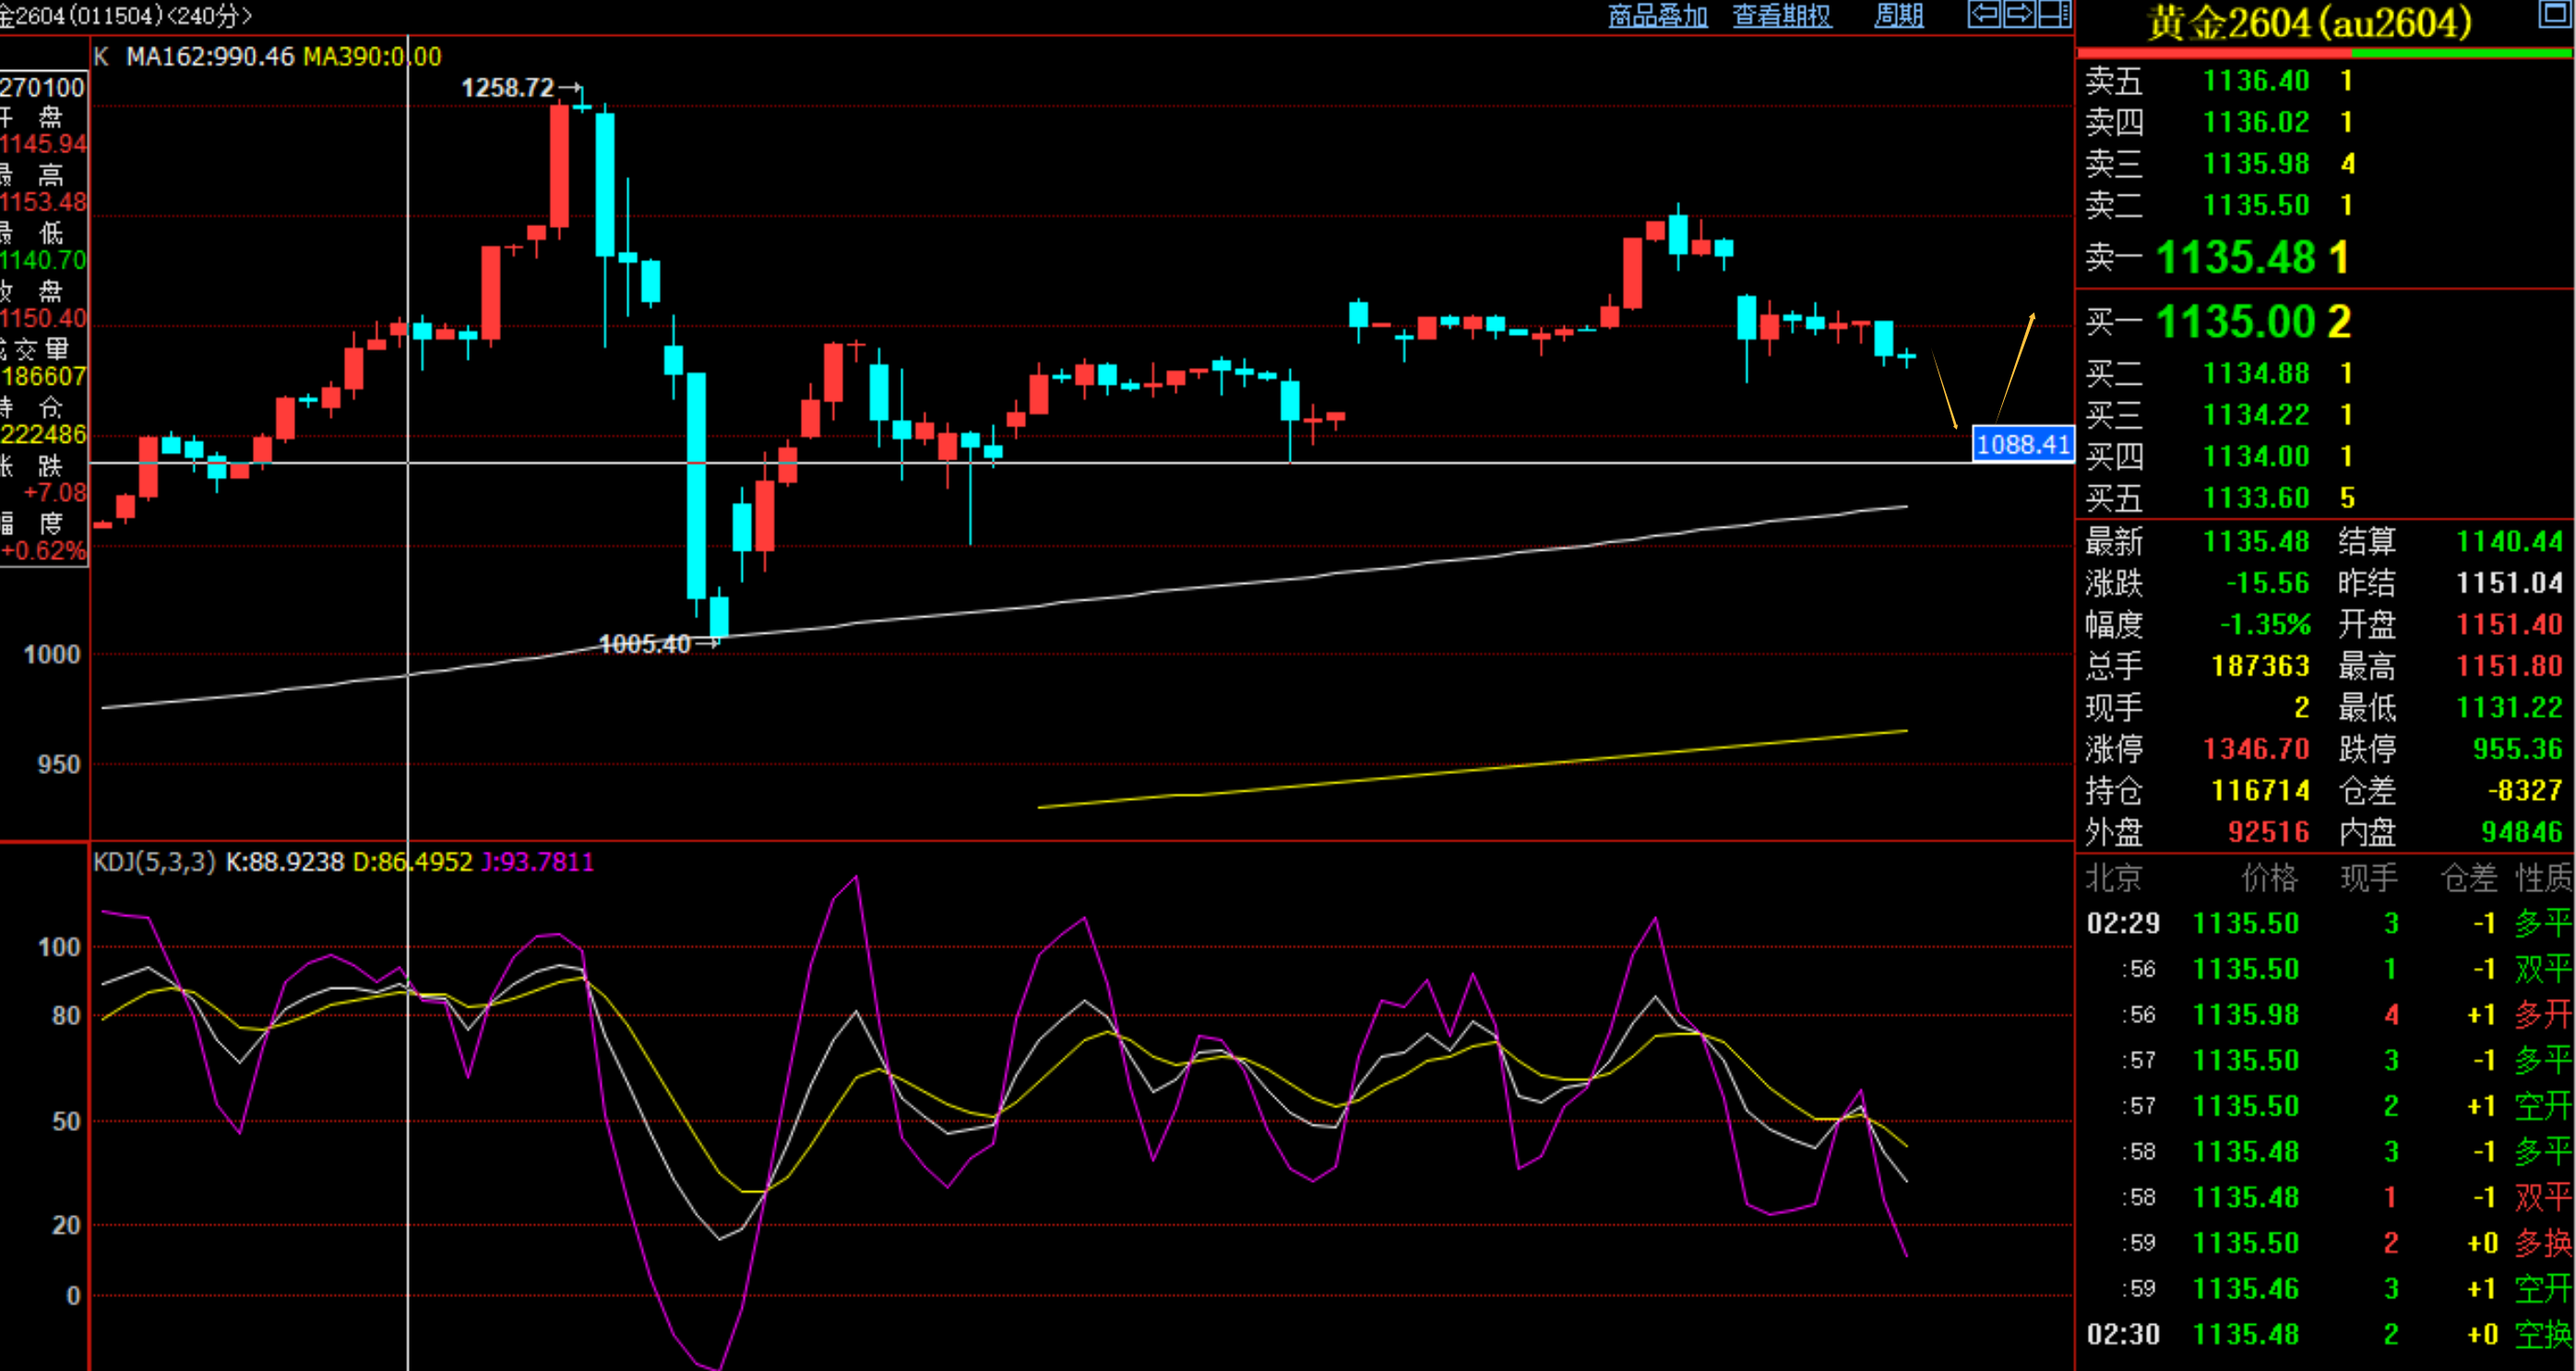Click the KDJ(5,3,3) indicator label
This screenshot has width=2576, height=1371.
tap(154, 862)
